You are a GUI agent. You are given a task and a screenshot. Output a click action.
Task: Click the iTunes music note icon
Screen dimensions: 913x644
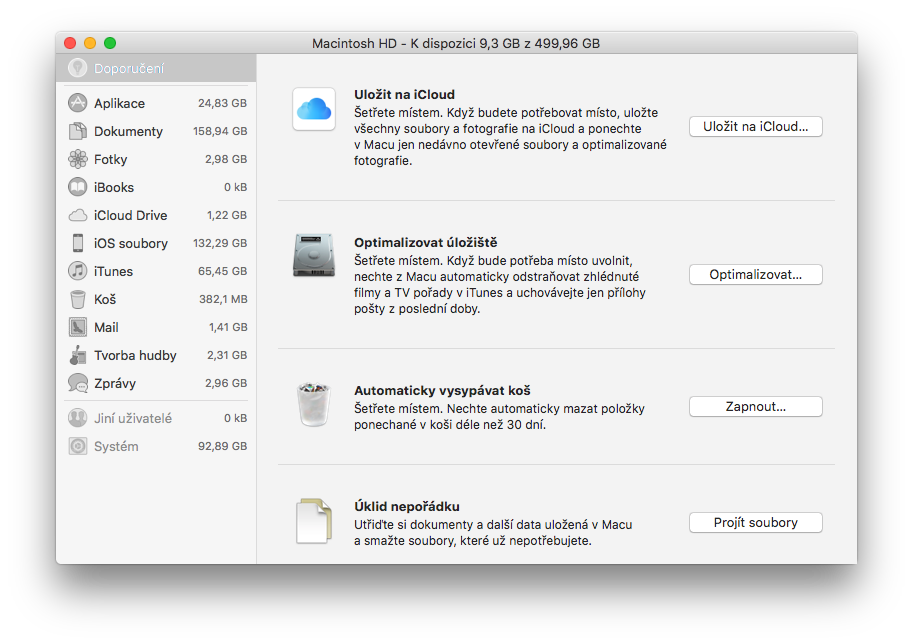[x=78, y=271]
